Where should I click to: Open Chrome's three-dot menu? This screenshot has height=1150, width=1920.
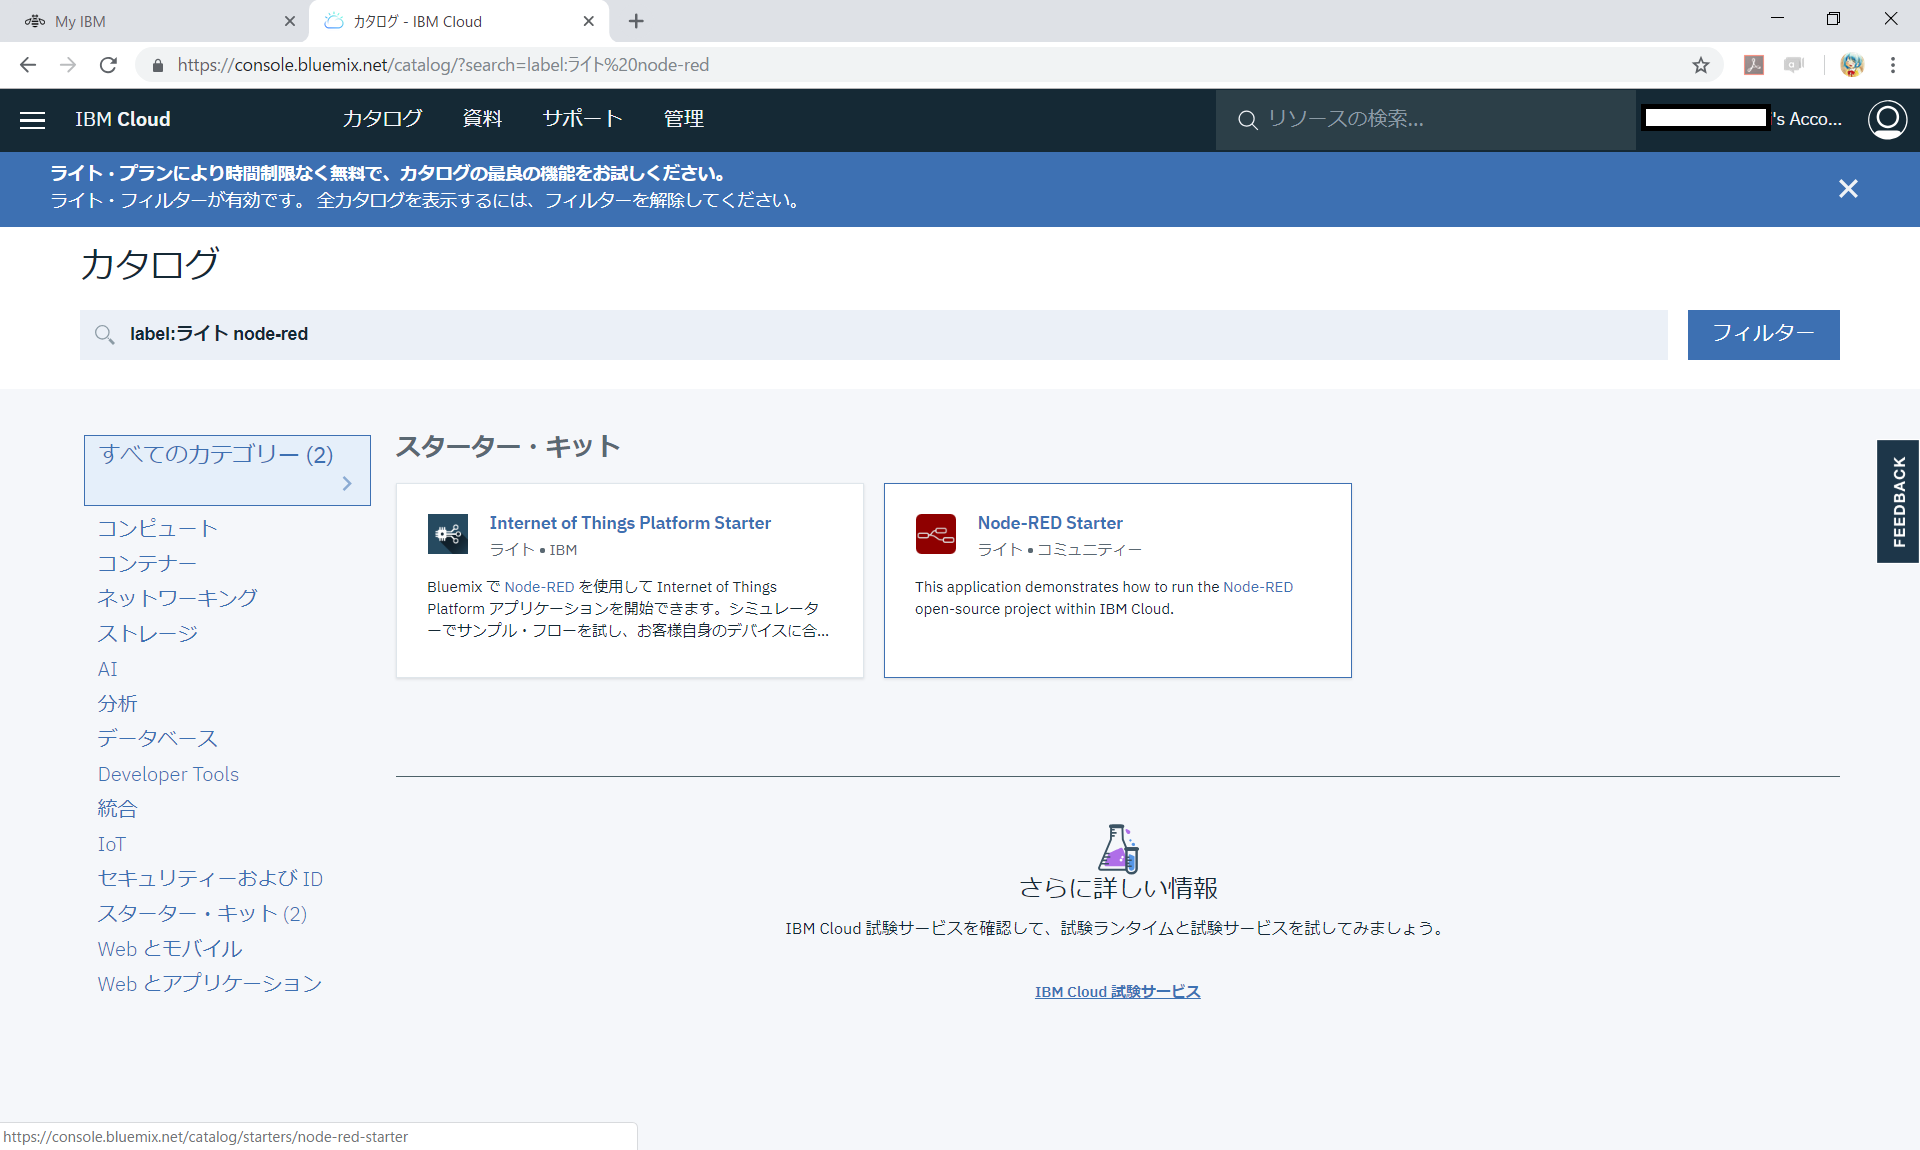coord(1893,65)
